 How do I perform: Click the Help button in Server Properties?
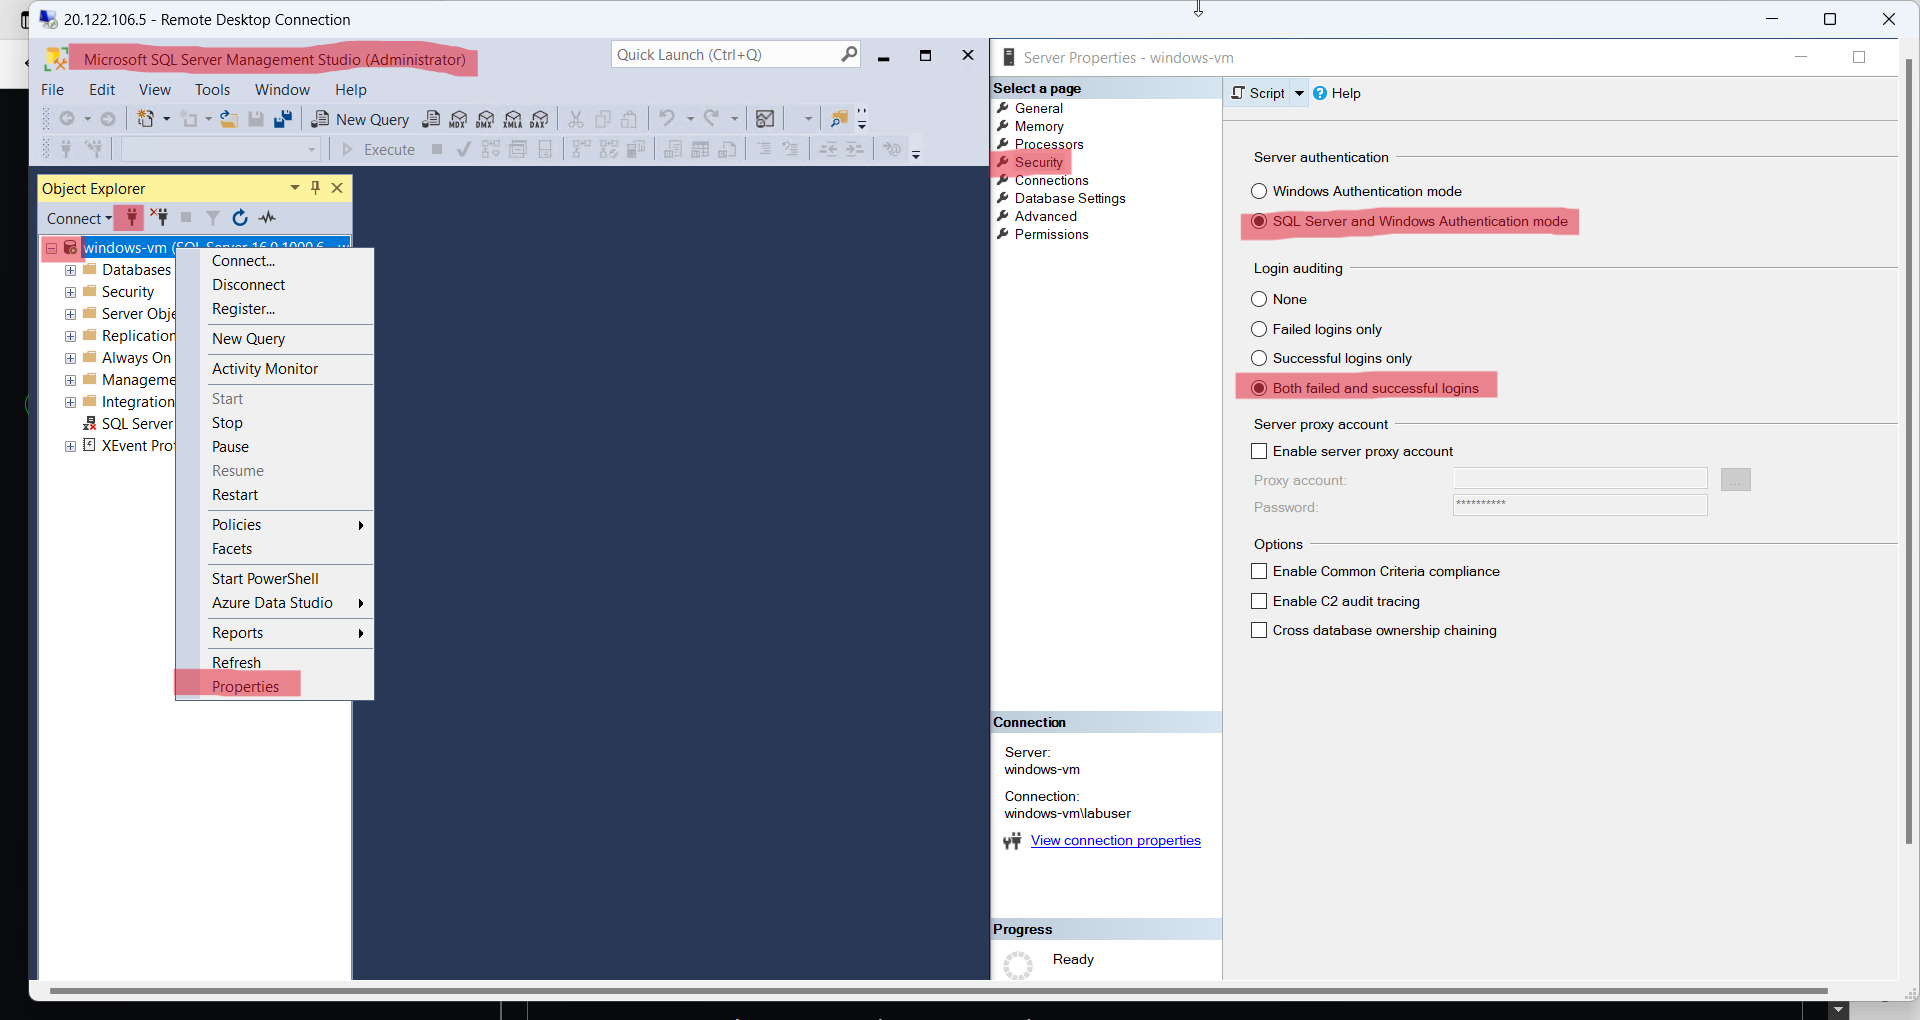1337,92
